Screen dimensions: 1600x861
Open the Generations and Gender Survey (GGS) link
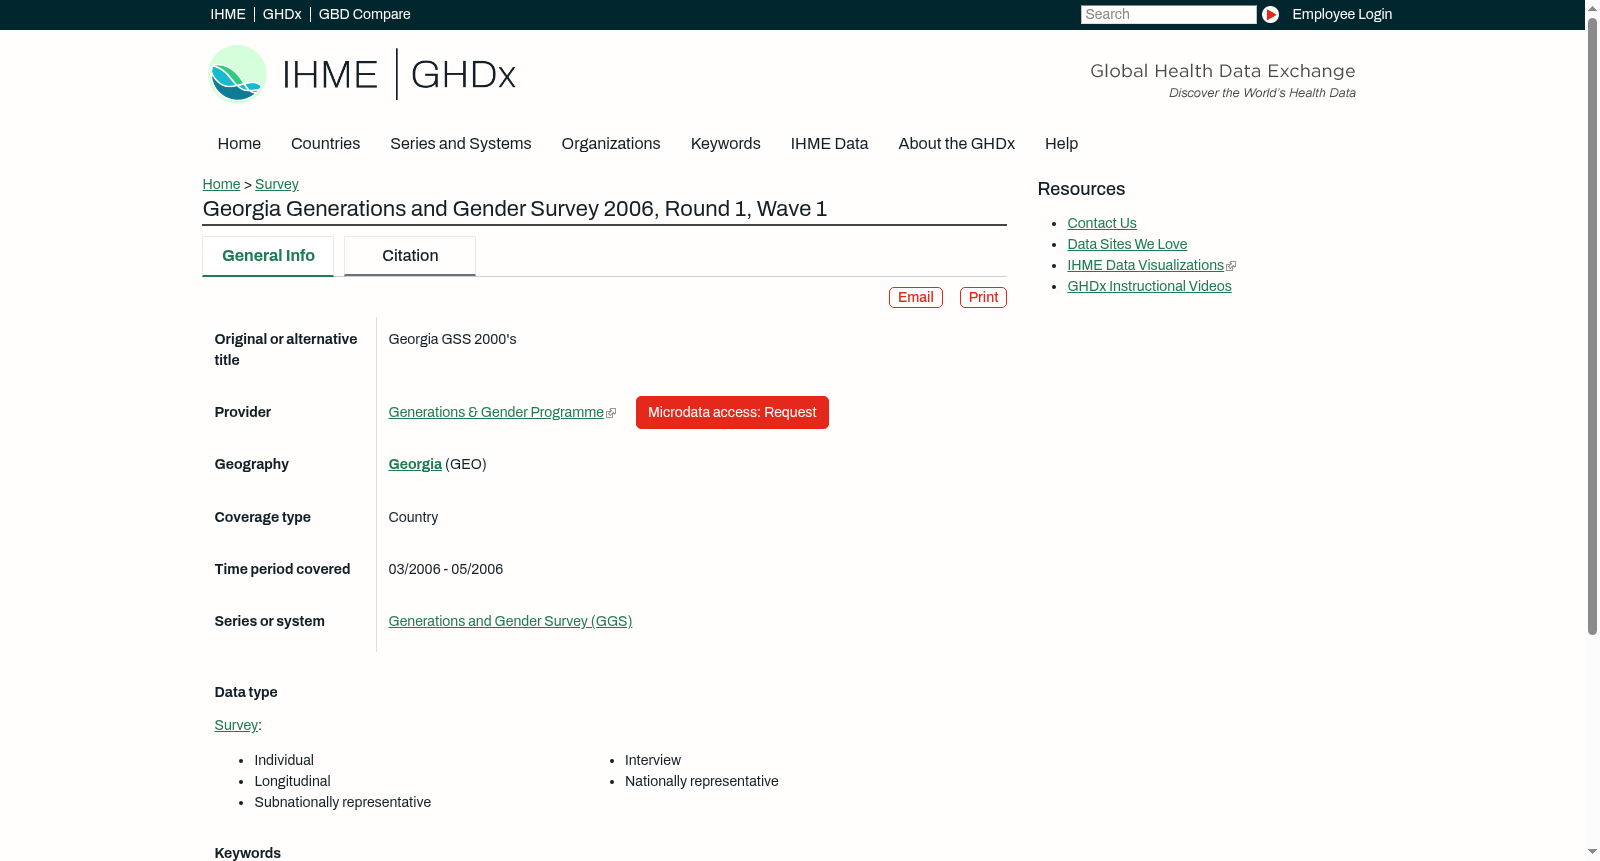(510, 621)
